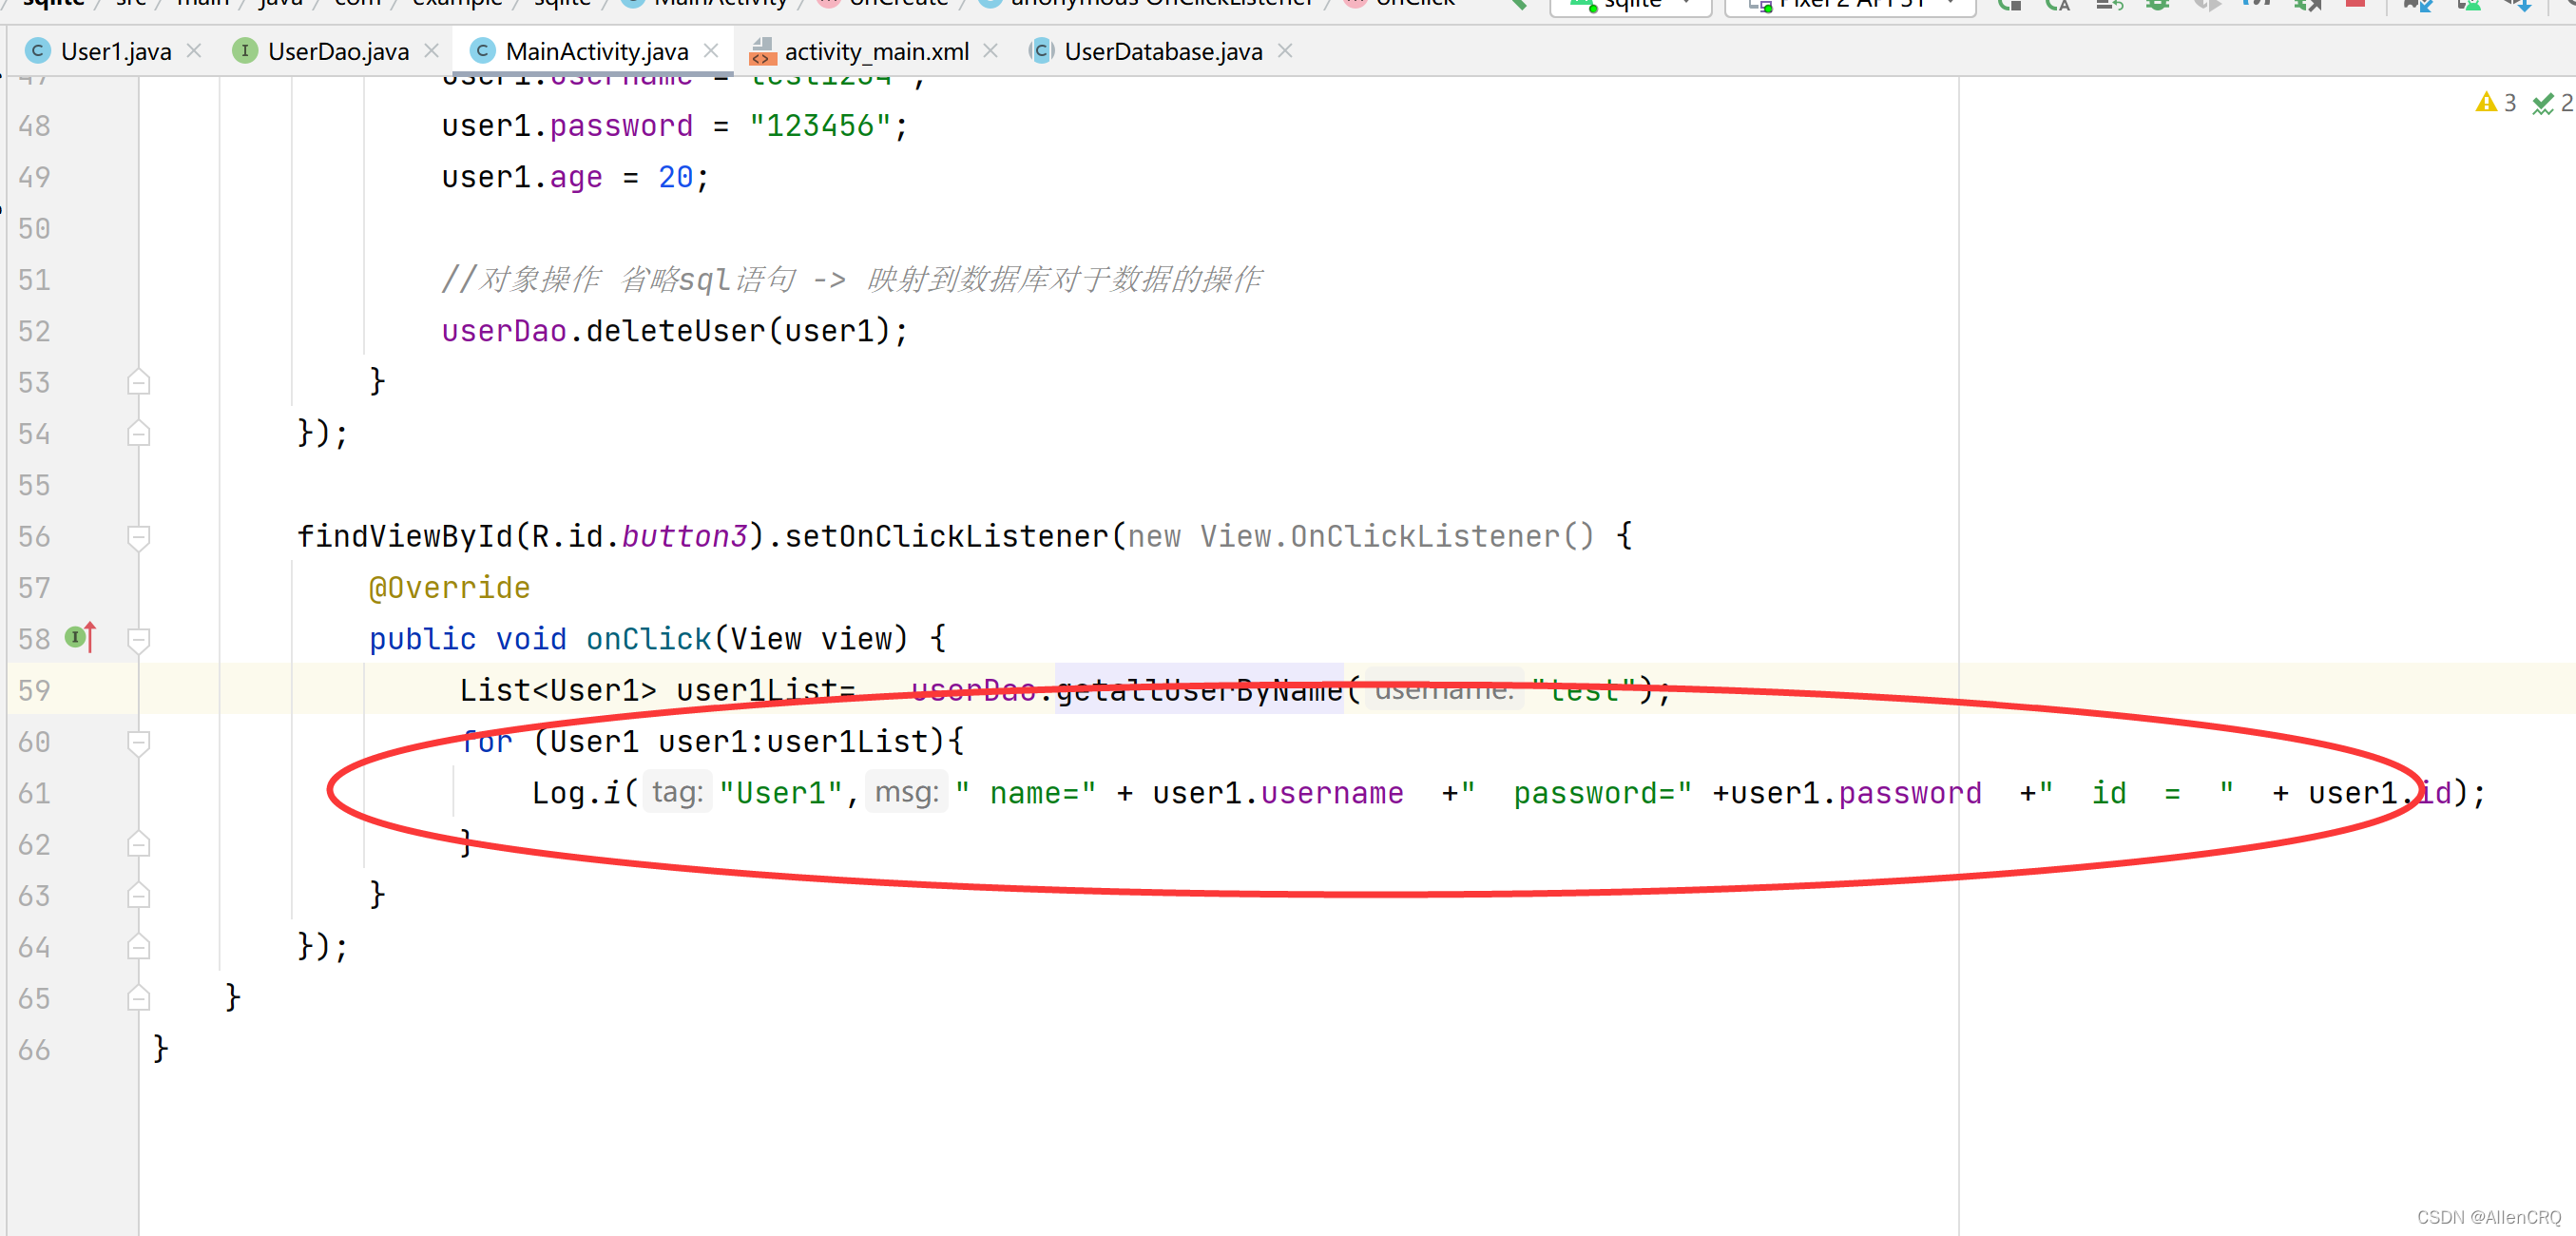This screenshot has height=1236, width=2576.
Task: Collapse the fold marker at line 63
Action: pyautogui.click(x=139, y=896)
